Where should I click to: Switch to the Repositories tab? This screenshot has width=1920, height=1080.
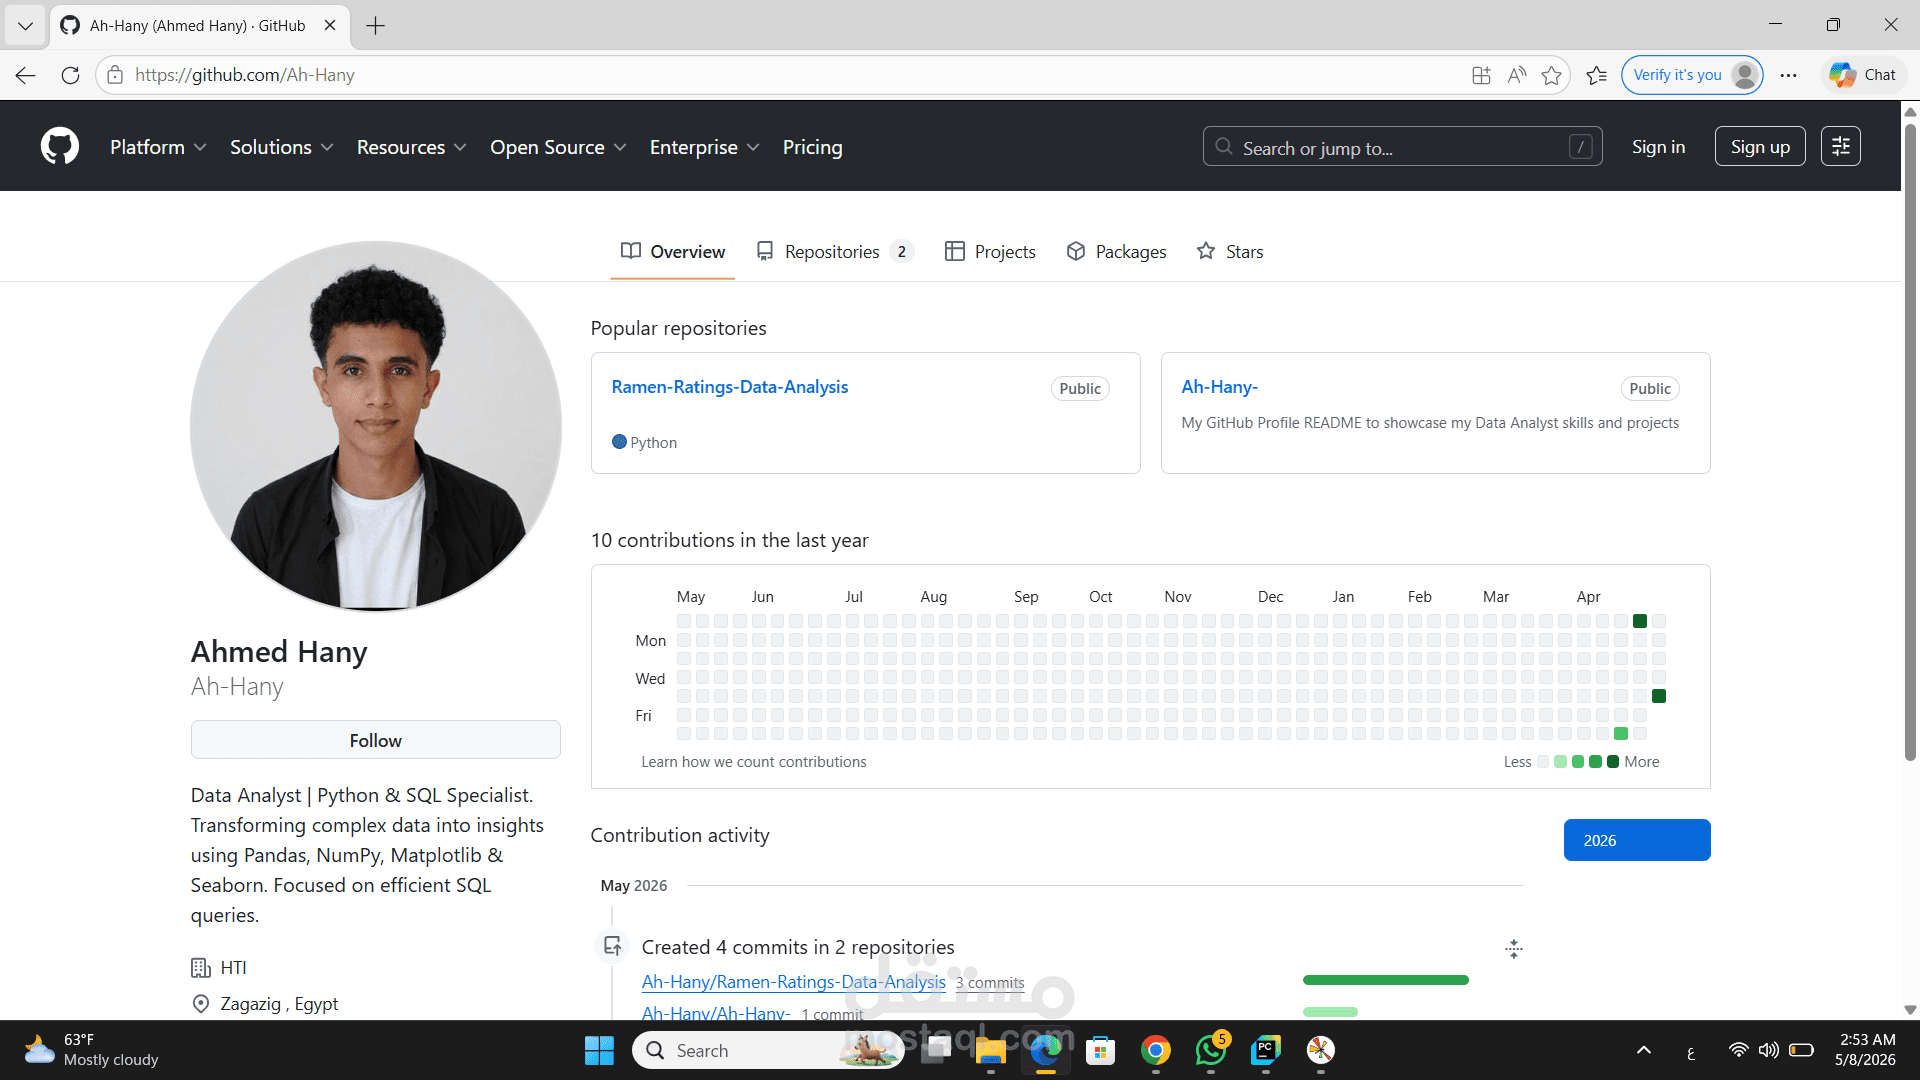[x=834, y=252]
